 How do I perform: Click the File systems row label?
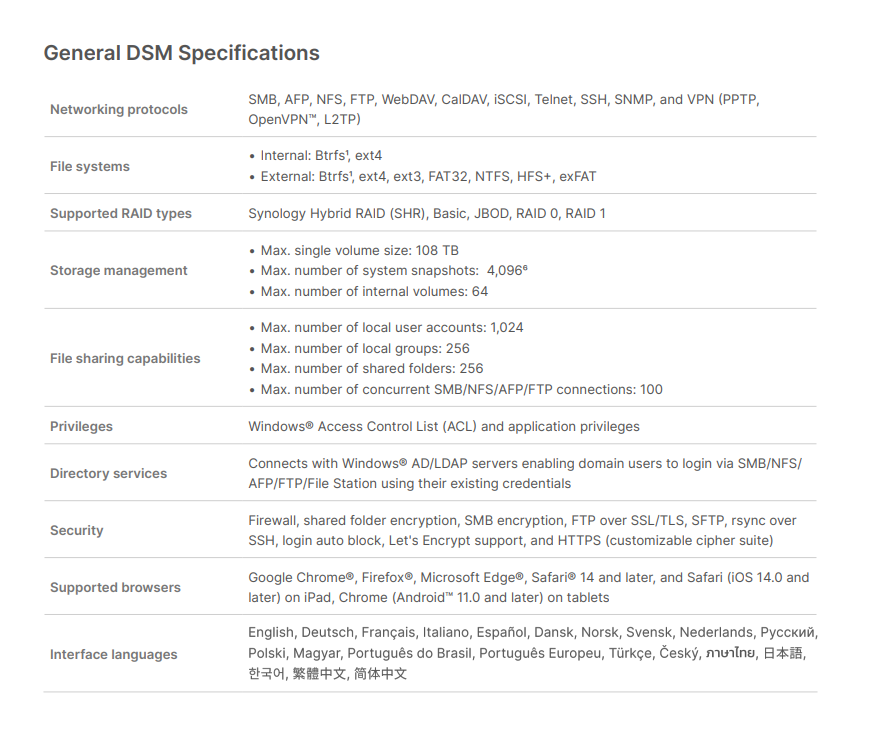point(90,166)
